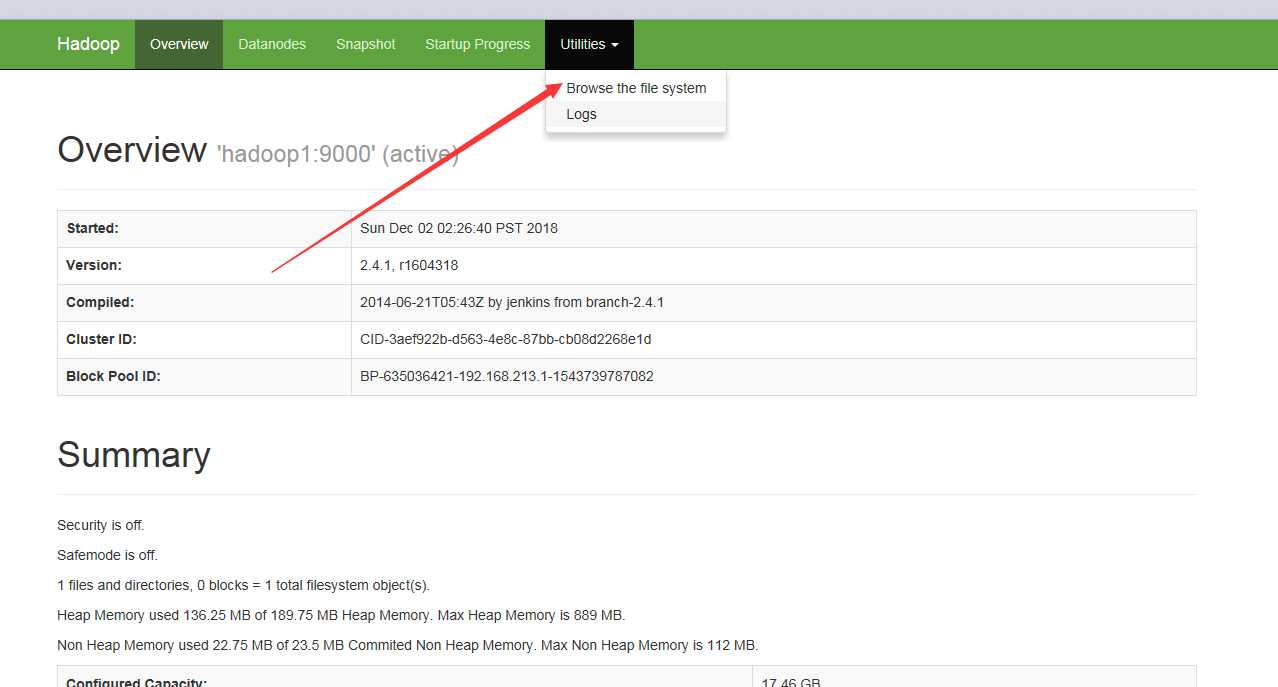Select the Heap Memory used line
1278x687 pixels.
coord(341,615)
